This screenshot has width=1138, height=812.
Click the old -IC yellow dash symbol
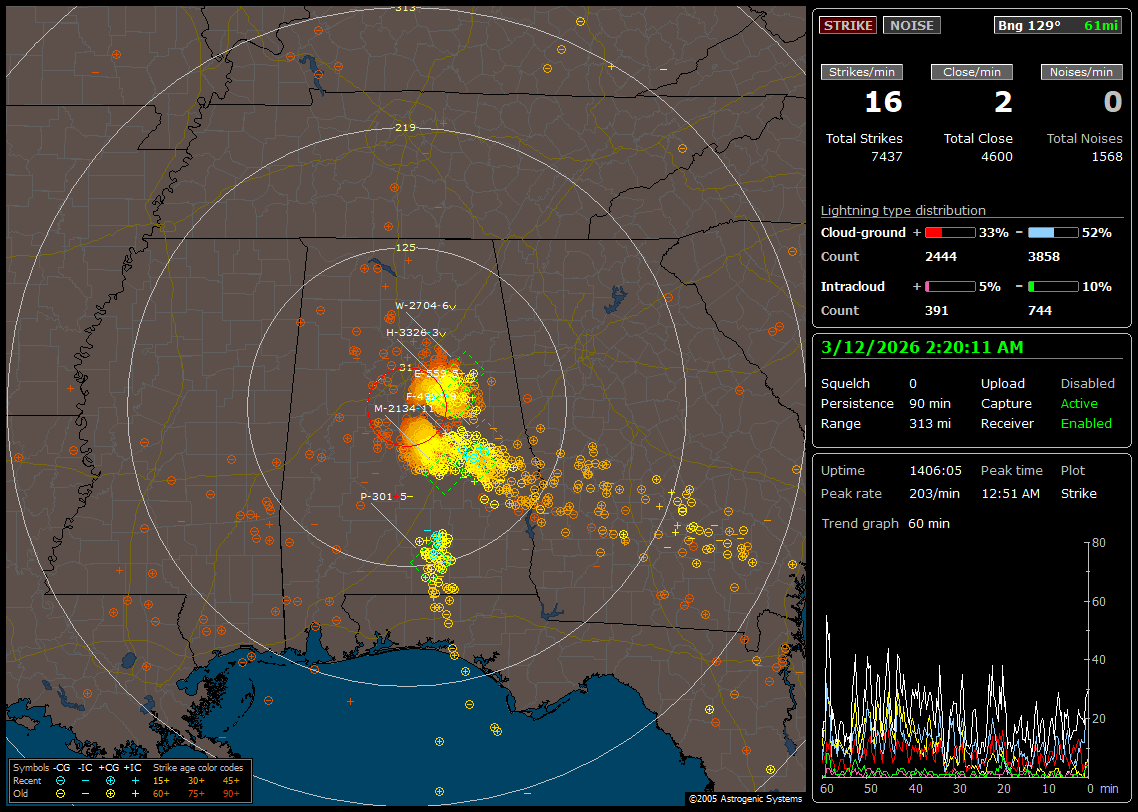(x=85, y=793)
